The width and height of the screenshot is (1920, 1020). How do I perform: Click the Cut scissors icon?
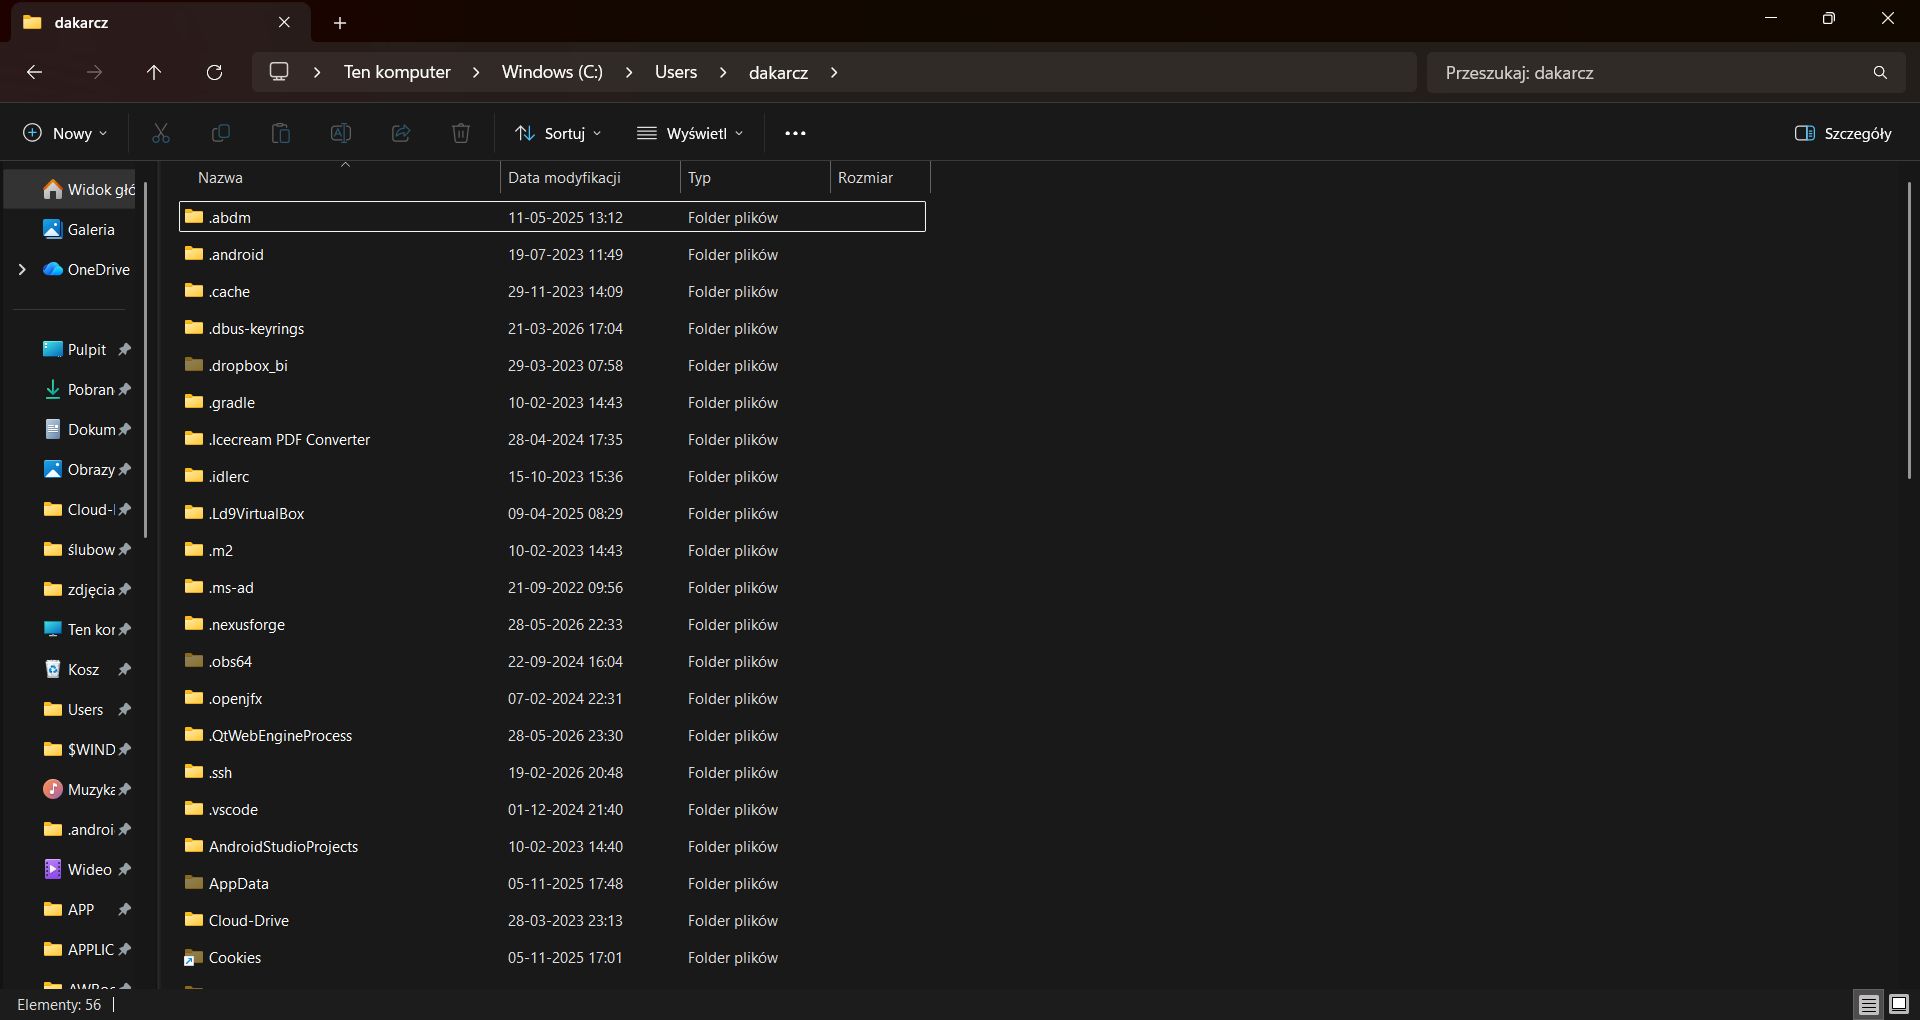[x=161, y=133]
